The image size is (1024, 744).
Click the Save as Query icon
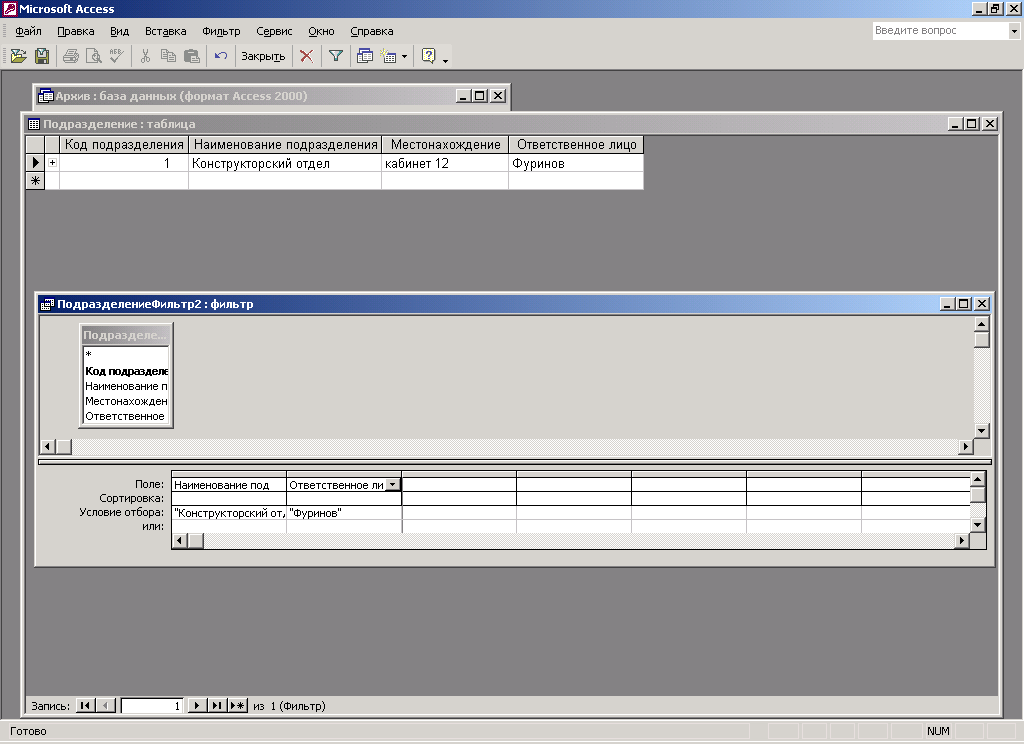pos(42,56)
